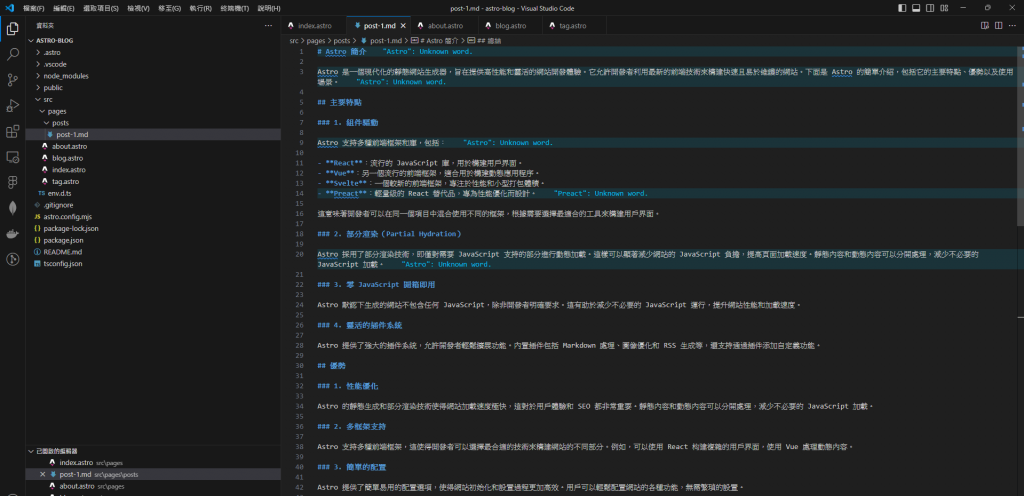Open the Extensions view
This screenshot has height=496, width=1024.
[x=12, y=132]
